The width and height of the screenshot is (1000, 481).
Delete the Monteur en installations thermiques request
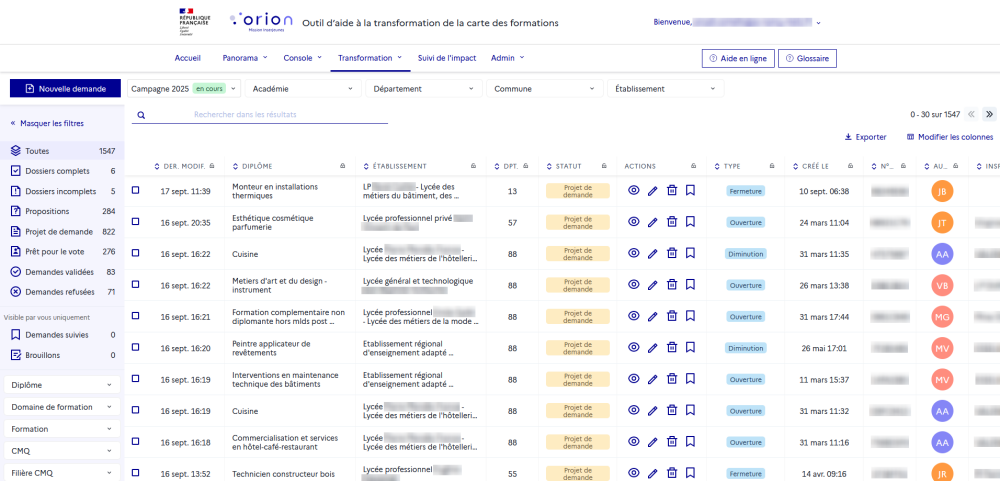coord(672,190)
